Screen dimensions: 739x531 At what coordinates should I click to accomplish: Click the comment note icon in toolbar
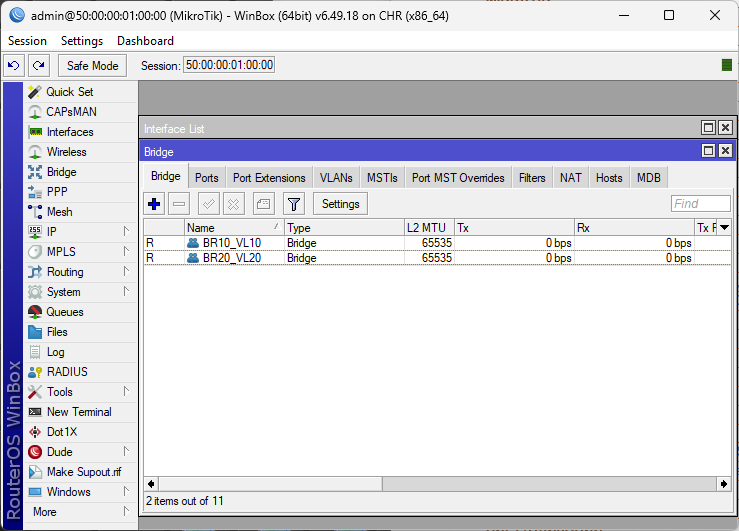click(262, 204)
